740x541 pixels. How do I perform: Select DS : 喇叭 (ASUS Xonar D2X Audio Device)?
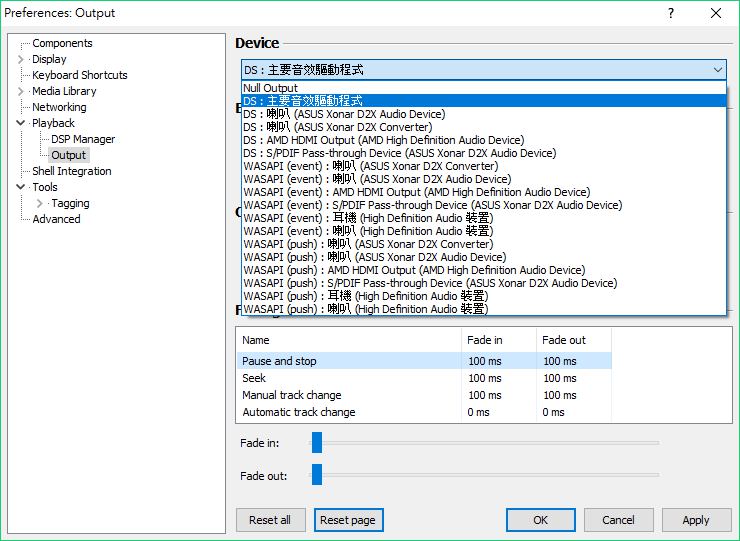(x=484, y=114)
